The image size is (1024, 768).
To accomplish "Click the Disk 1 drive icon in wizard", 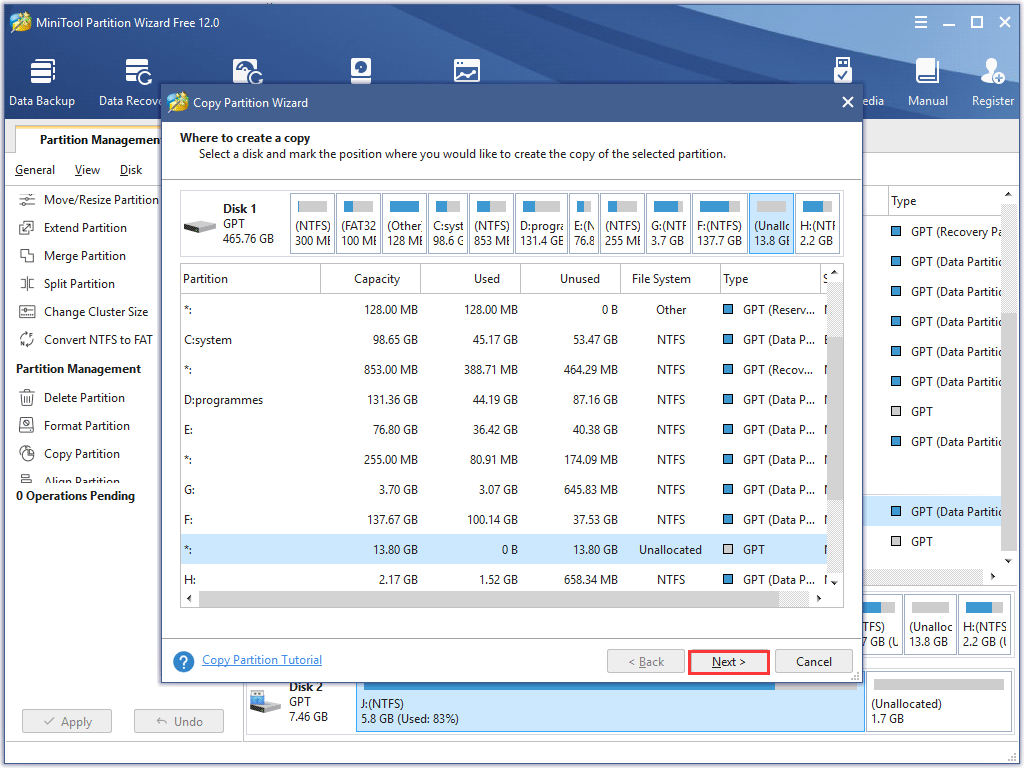I will (200, 227).
